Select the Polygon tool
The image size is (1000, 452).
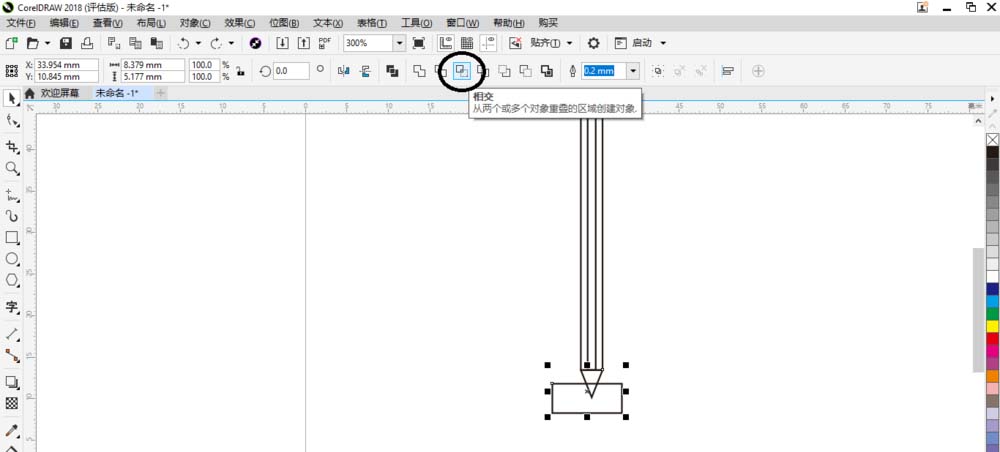[12, 281]
